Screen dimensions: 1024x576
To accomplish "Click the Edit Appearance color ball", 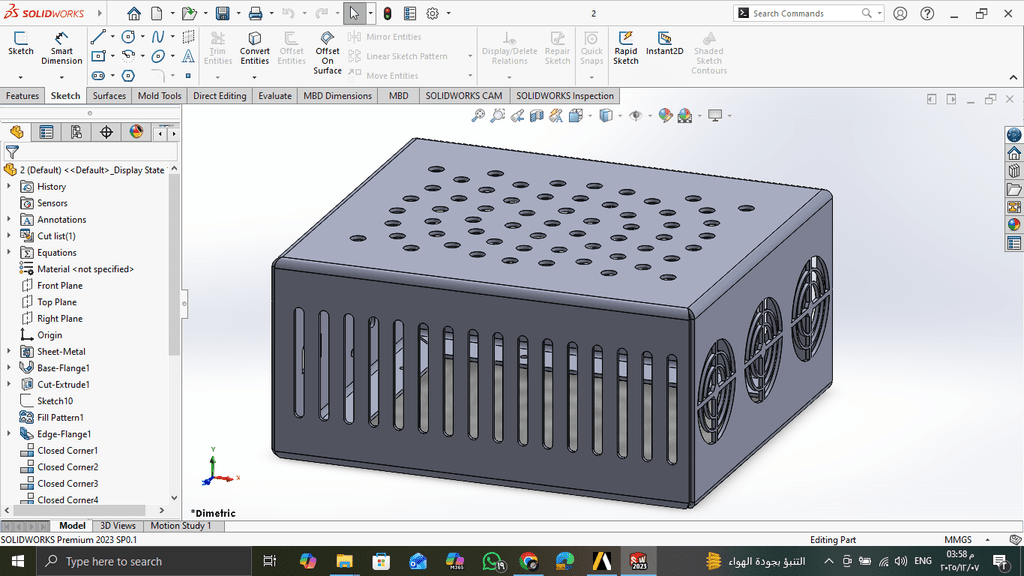I will (x=664, y=116).
